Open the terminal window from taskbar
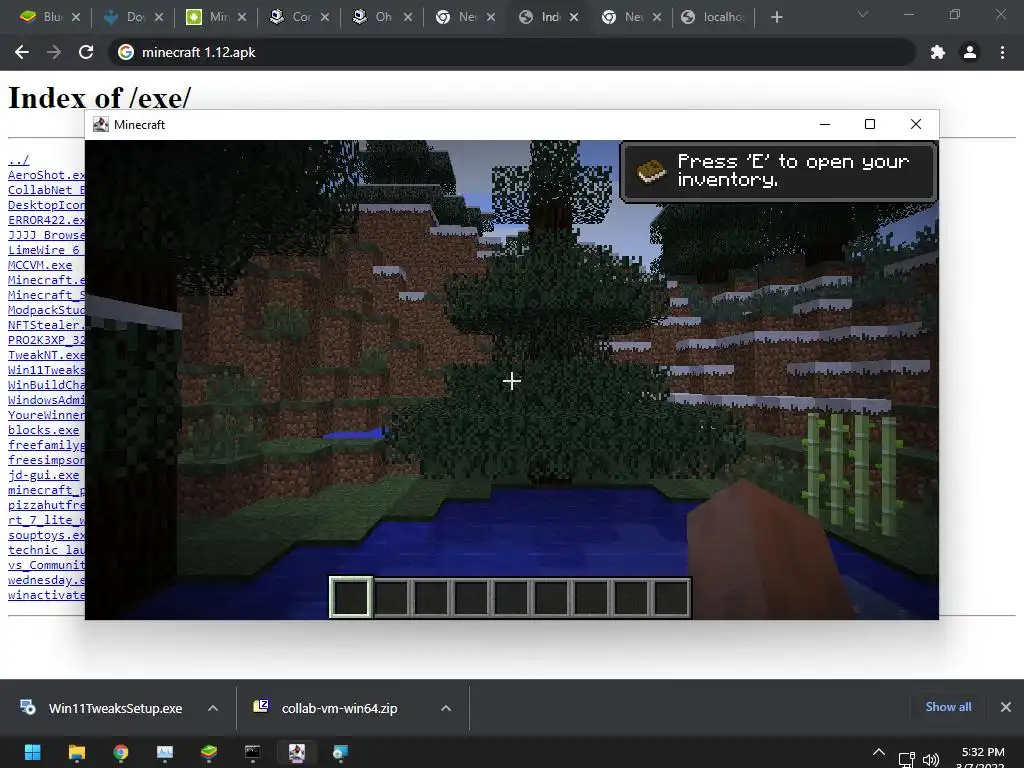Image resolution: width=1024 pixels, height=768 pixels. pos(253,753)
